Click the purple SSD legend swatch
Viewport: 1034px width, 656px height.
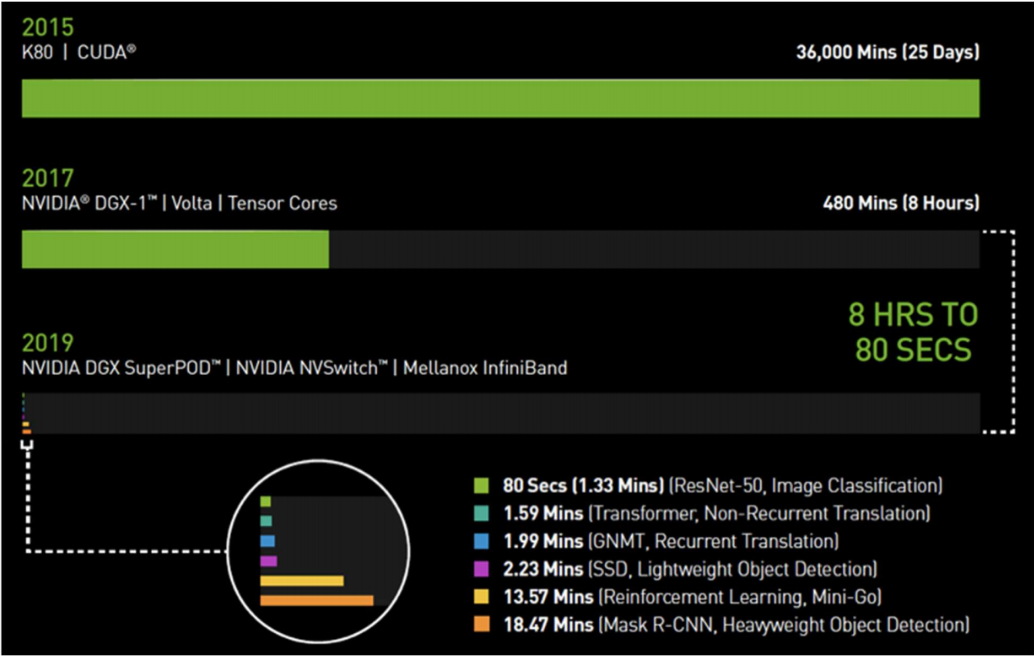pos(481,569)
